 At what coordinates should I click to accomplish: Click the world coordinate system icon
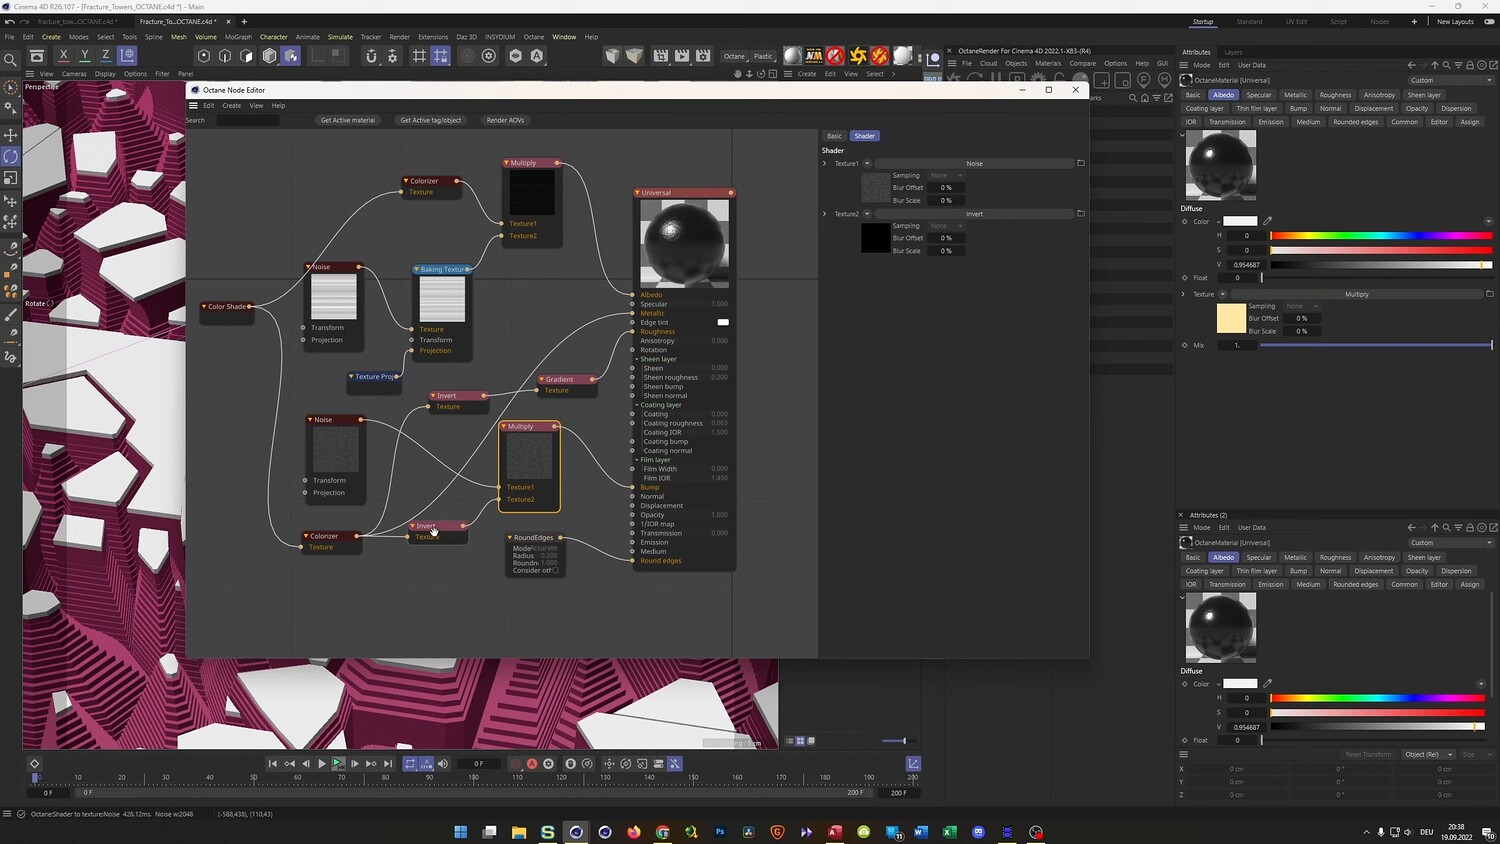tap(127, 56)
